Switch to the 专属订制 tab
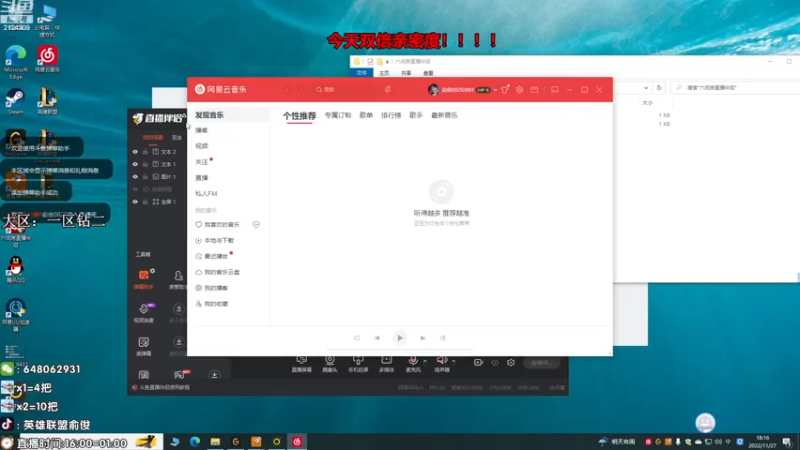This screenshot has height=450, width=800. point(338,115)
